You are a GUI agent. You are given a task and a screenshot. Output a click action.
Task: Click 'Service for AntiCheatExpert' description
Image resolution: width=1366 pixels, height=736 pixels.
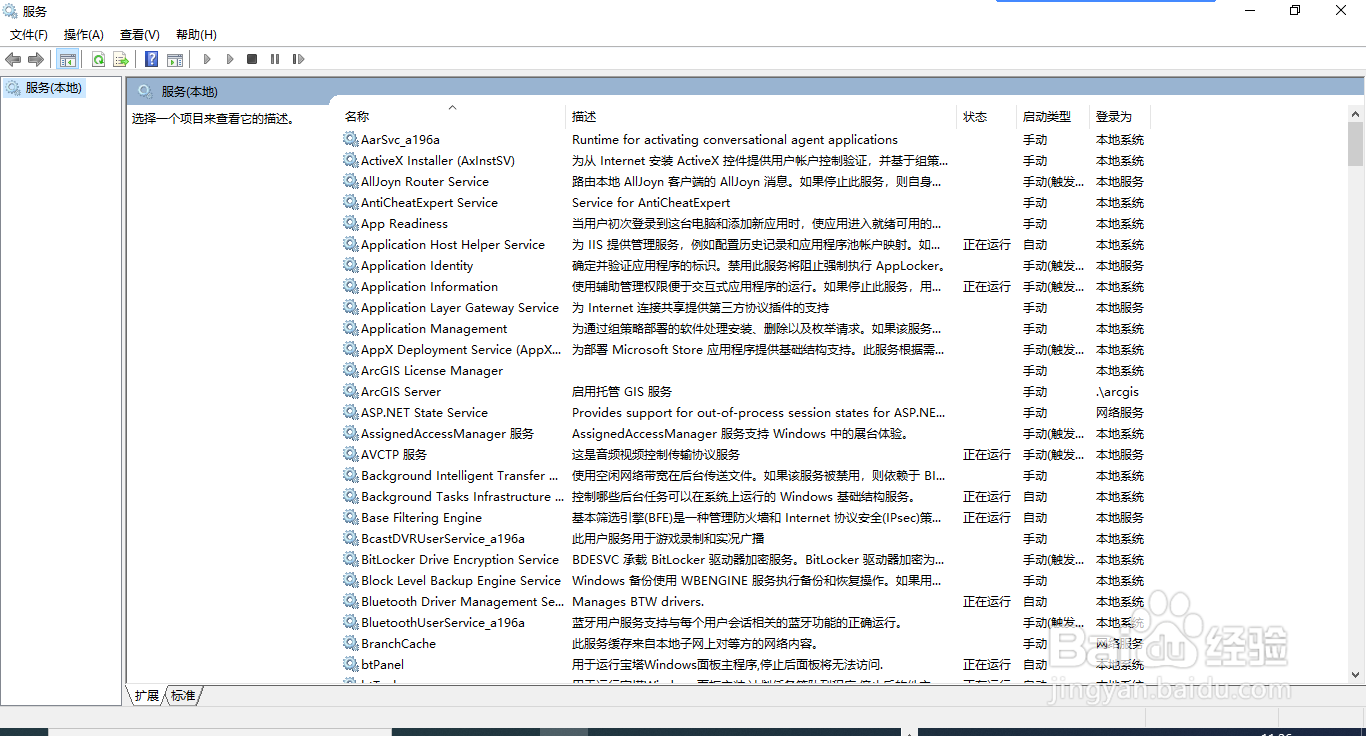point(651,203)
